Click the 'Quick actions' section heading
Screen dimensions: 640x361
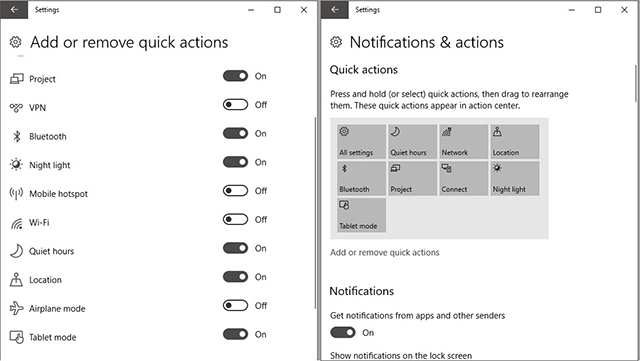pos(364,69)
